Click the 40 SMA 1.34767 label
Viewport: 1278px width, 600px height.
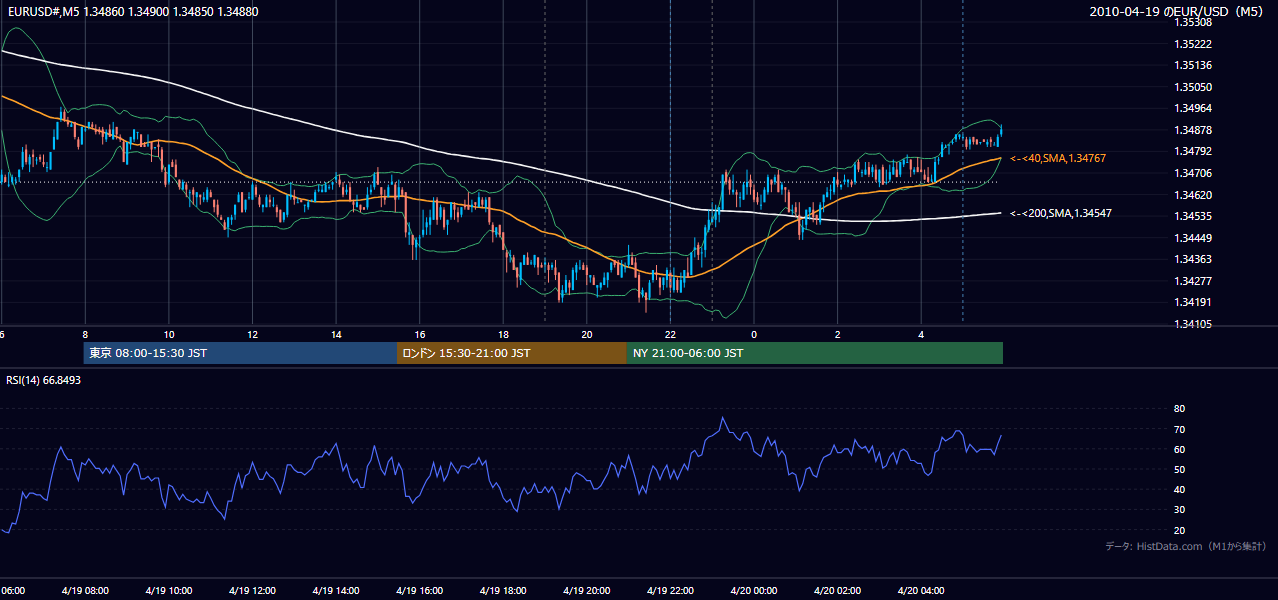(x=1058, y=158)
